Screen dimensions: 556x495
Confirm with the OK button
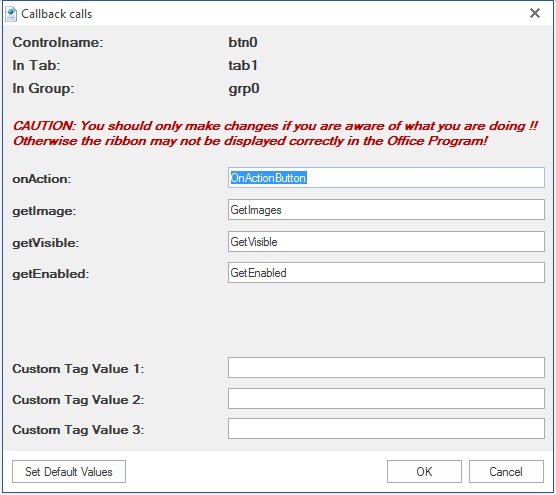[x=424, y=472]
